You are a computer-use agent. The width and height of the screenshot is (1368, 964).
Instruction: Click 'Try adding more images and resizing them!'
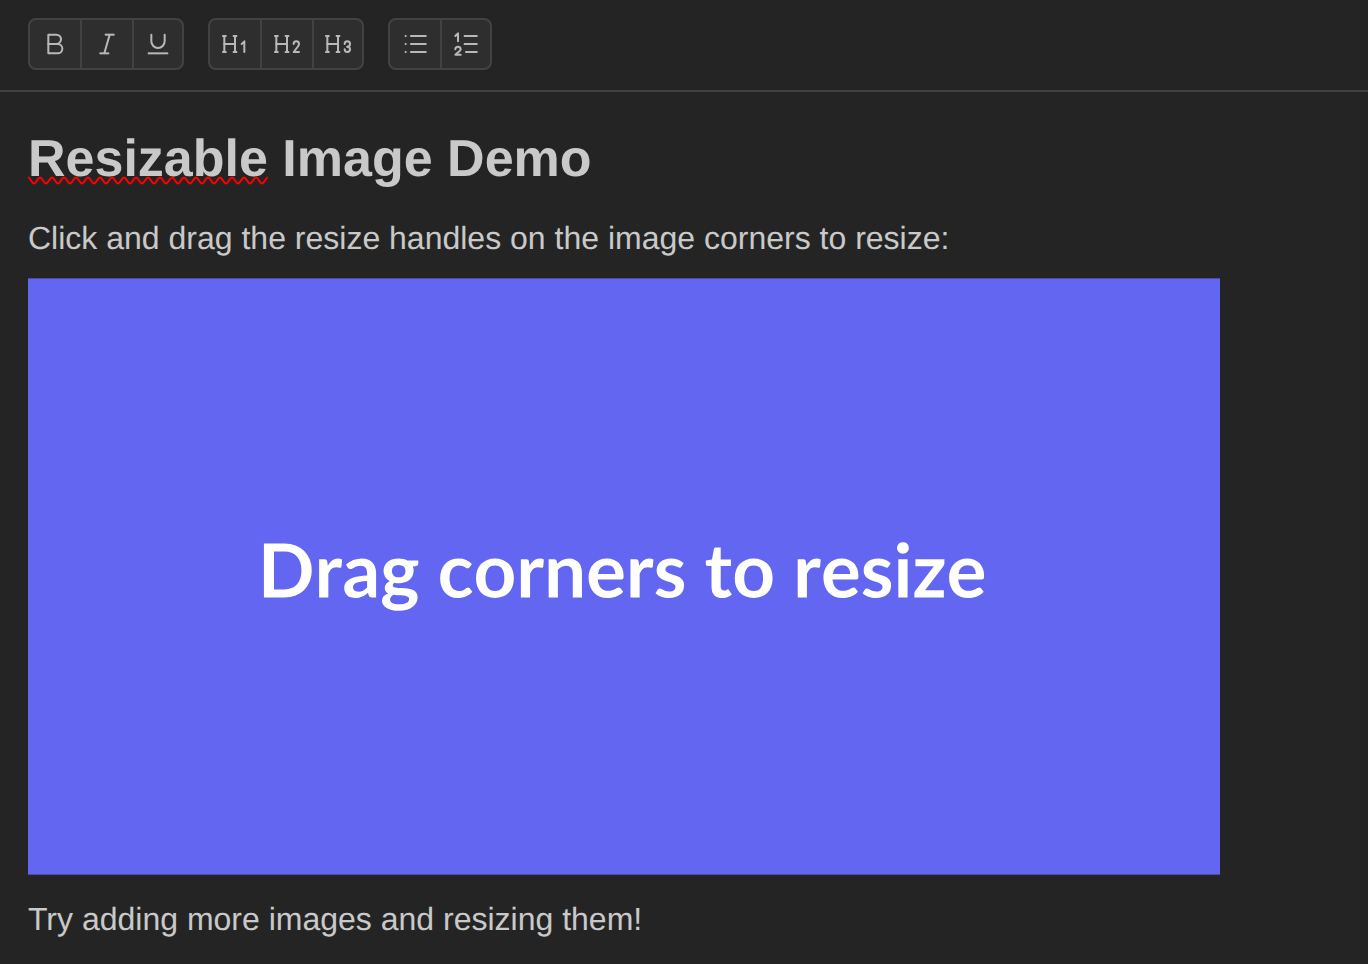335,919
